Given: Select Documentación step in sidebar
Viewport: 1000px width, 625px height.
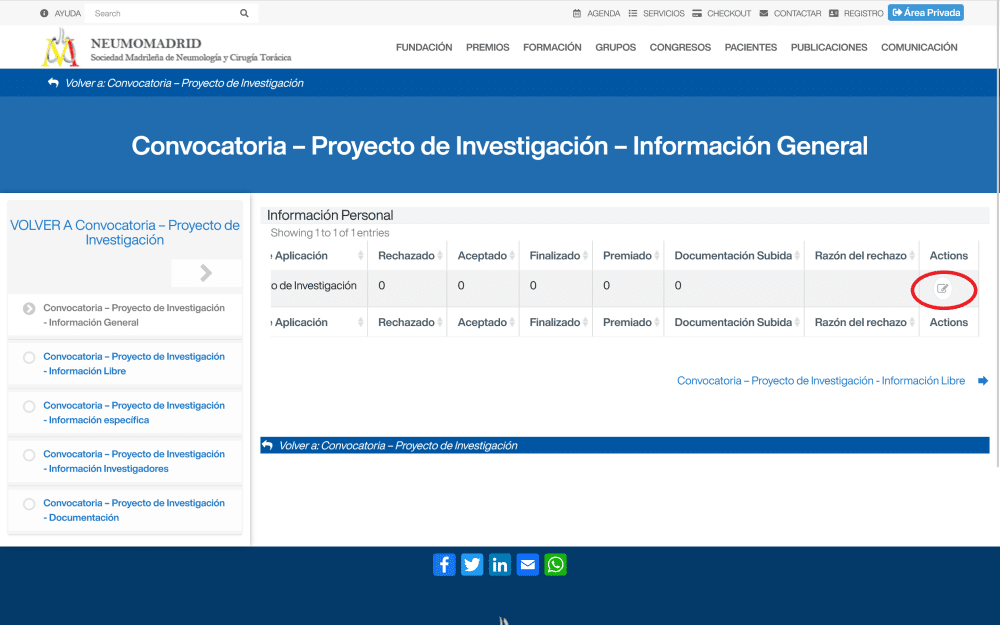Looking at the screenshot, I should click(133, 510).
